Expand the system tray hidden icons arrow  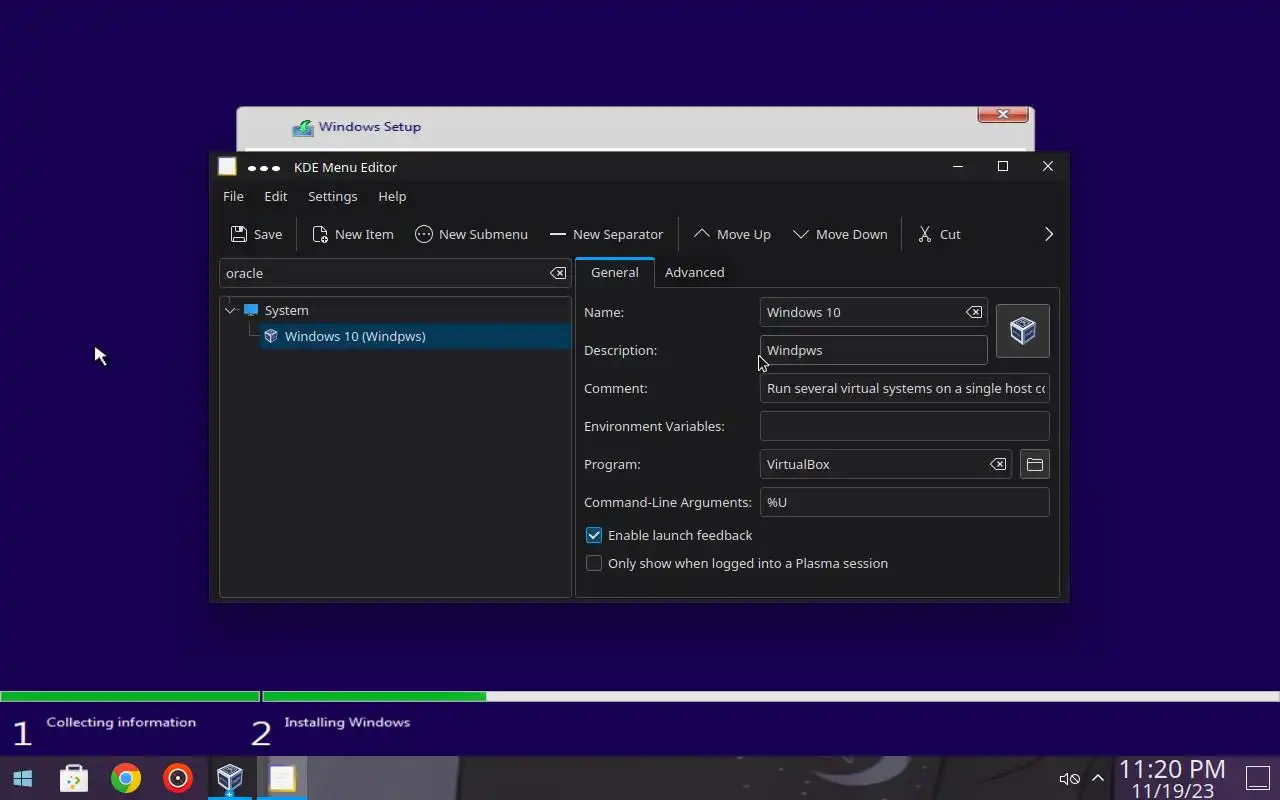coord(1097,778)
